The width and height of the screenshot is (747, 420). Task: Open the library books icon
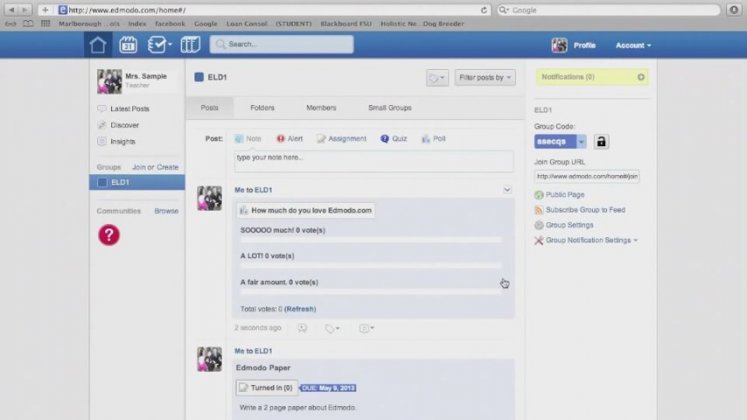point(190,45)
